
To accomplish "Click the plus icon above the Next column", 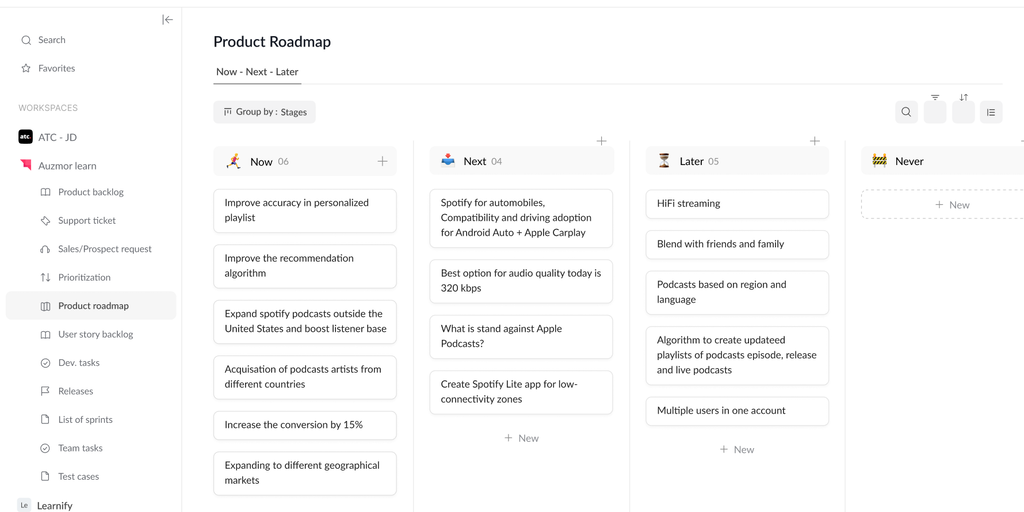I will point(601,141).
